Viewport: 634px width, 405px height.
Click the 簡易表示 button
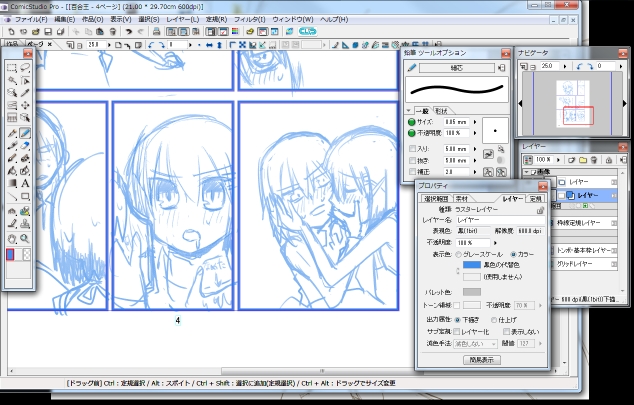pyautogui.click(x=482, y=360)
